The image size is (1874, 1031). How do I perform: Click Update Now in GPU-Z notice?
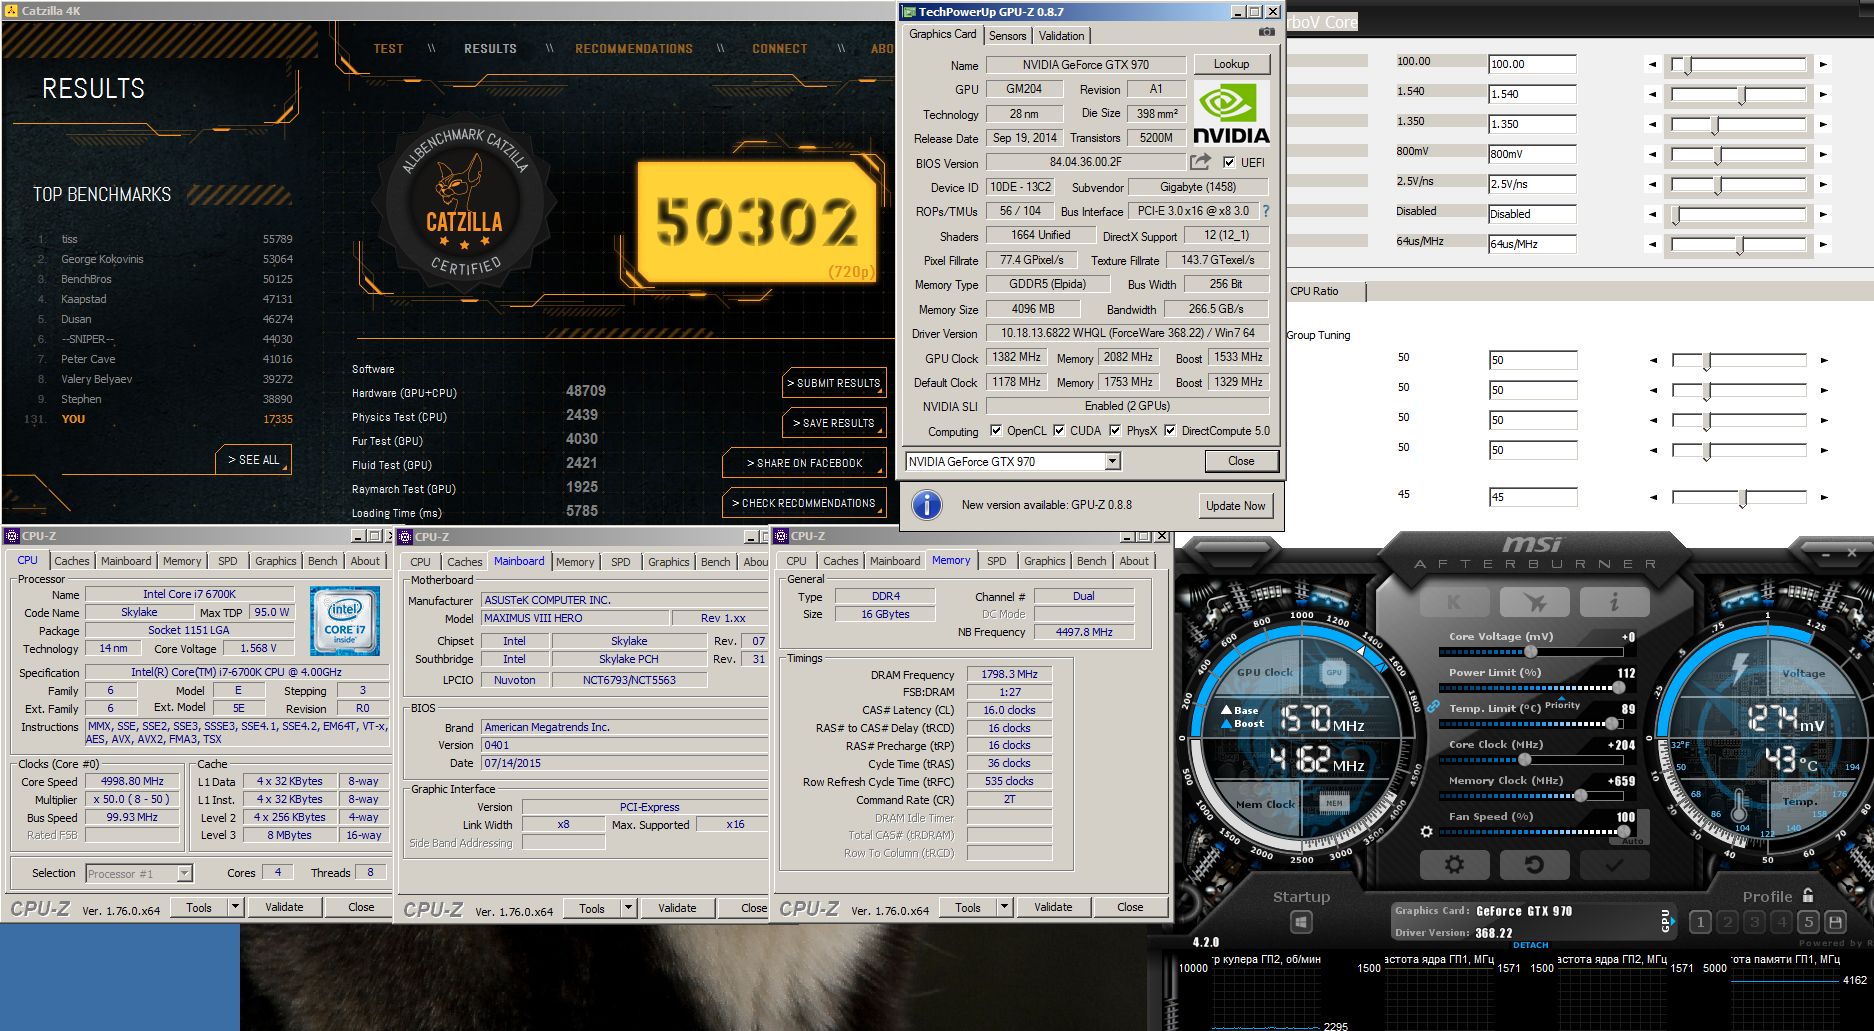pyautogui.click(x=1235, y=506)
